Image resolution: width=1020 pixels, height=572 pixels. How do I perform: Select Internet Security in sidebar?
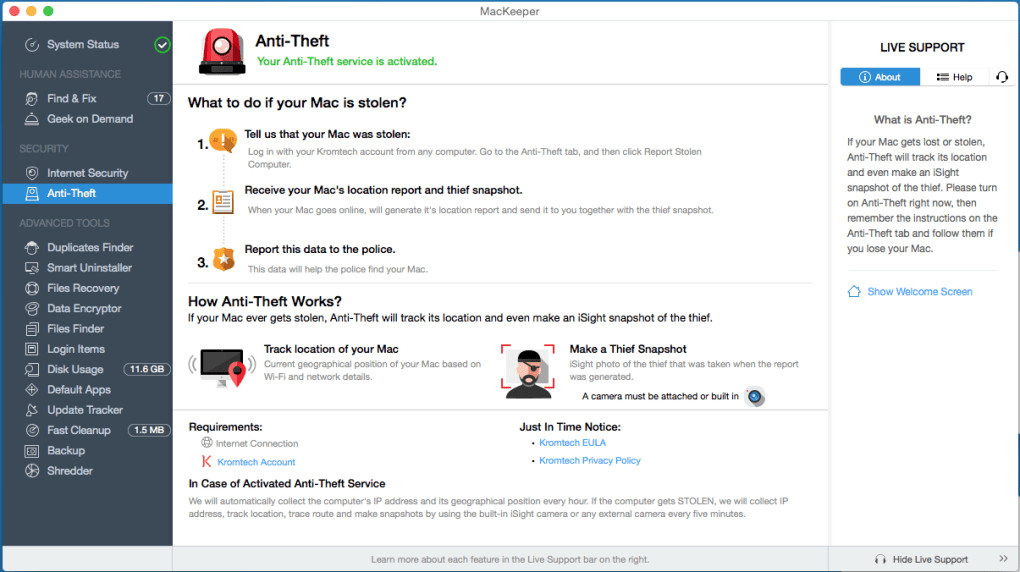pos(87,173)
